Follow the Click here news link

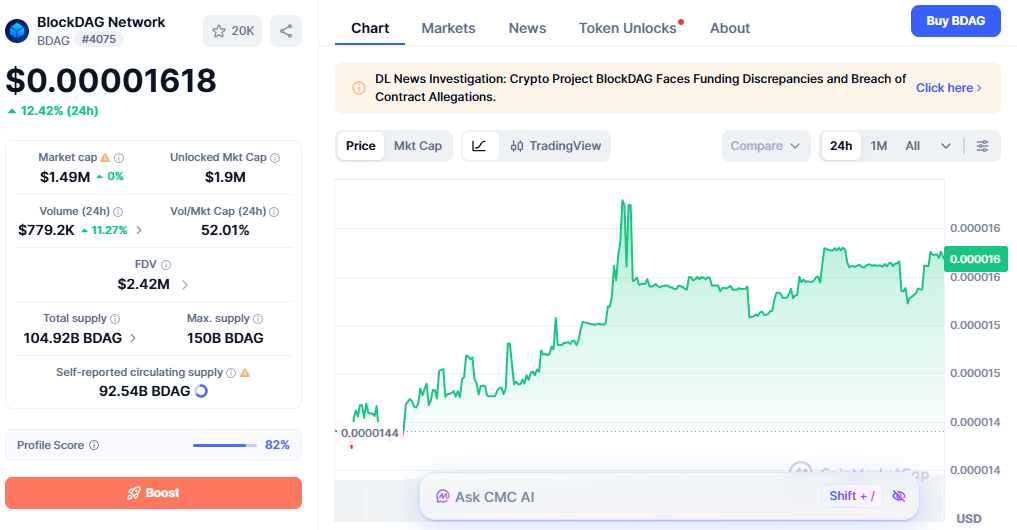[948, 88]
